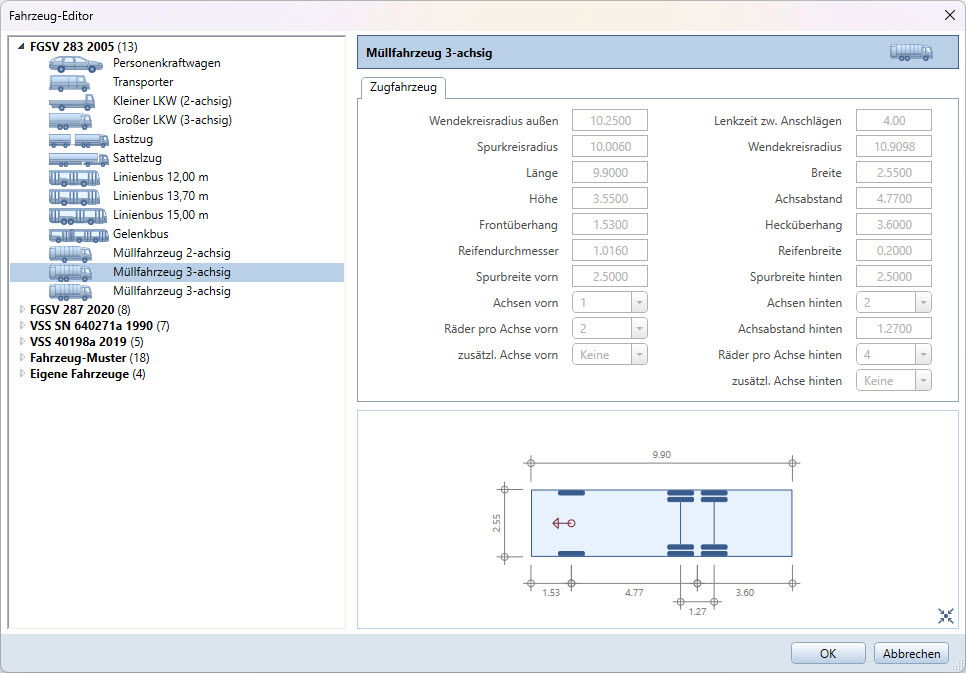Screen dimensions: 966x673
Task: Select the Sattelzug semi-trailer icon
Action: click(79, 159)
